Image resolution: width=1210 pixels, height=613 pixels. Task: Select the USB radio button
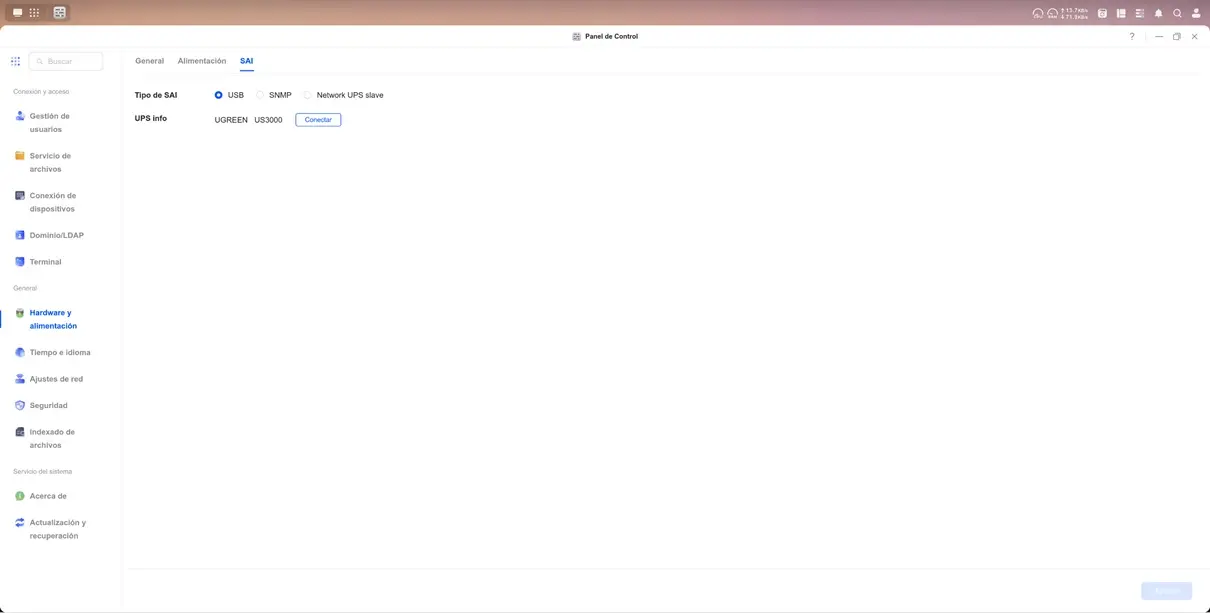click(x=219, y=95)
